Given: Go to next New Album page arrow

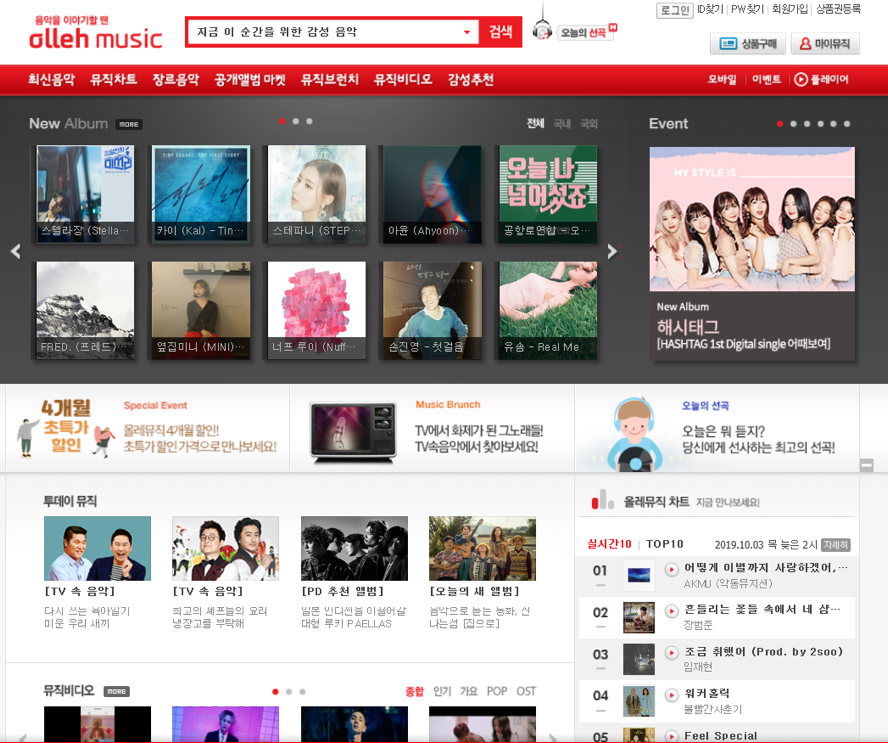Looking at the screenshot, I should [x=612, y=251].
